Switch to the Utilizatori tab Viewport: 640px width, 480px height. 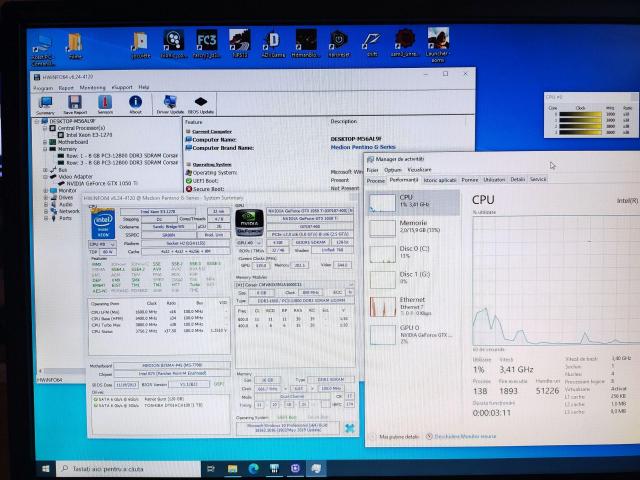(494, 180)
